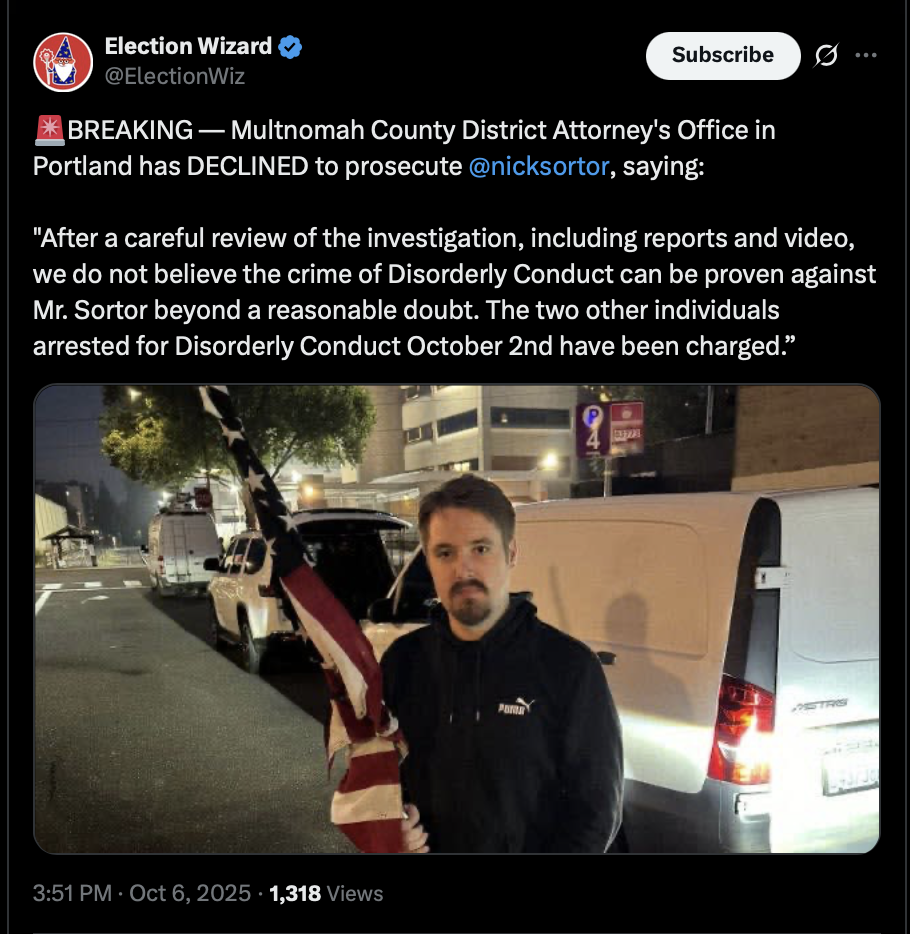
Task: Open the 3:51 PM timestamp link
Action: tap(72, 893)
